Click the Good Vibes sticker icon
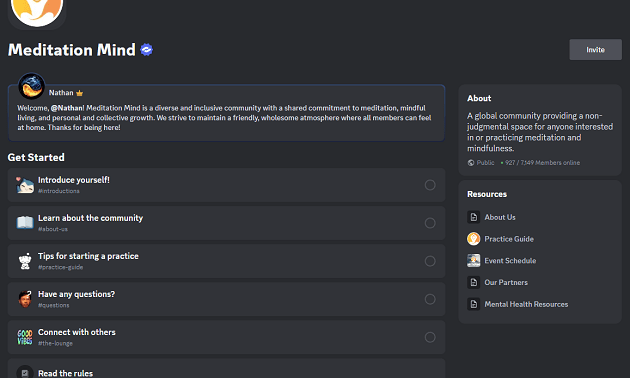Viewport: 630px width, 378px height. [25, 337]
